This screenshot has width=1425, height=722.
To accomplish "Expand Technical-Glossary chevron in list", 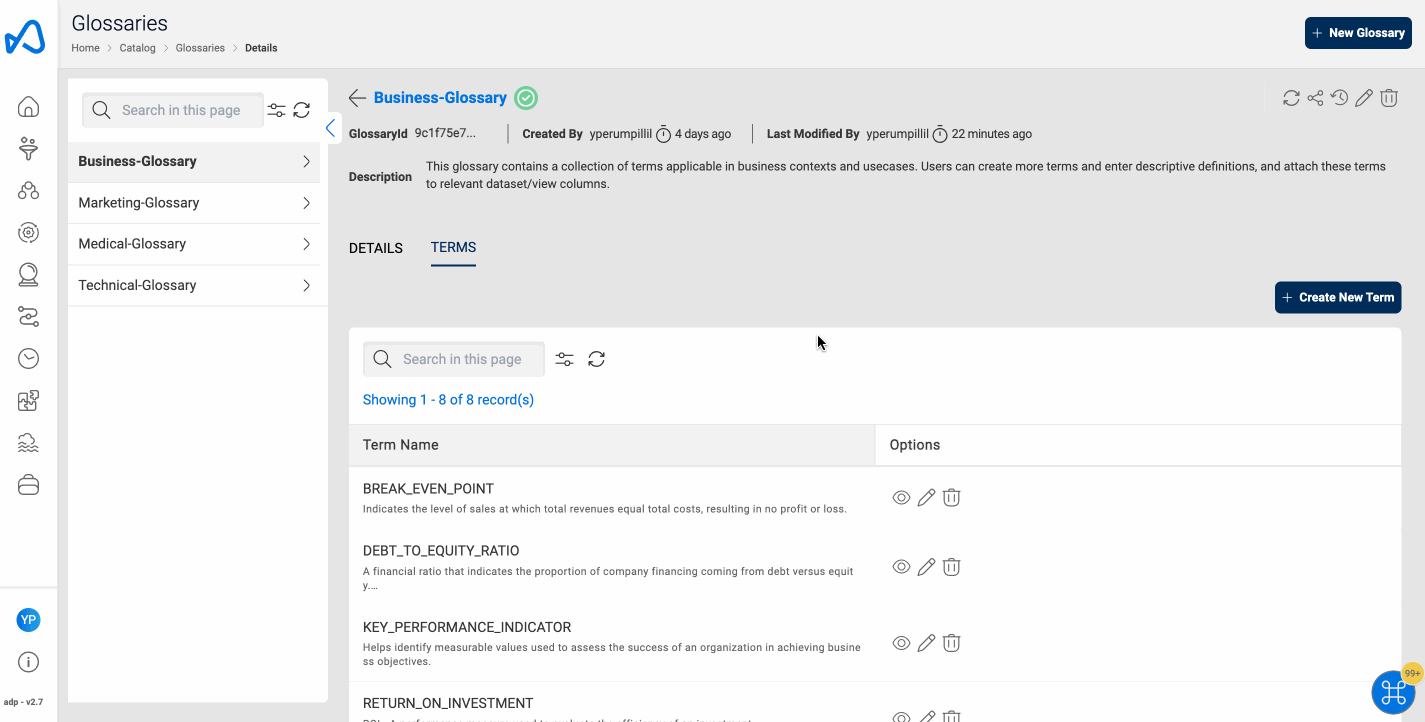I will pos(306,286).
